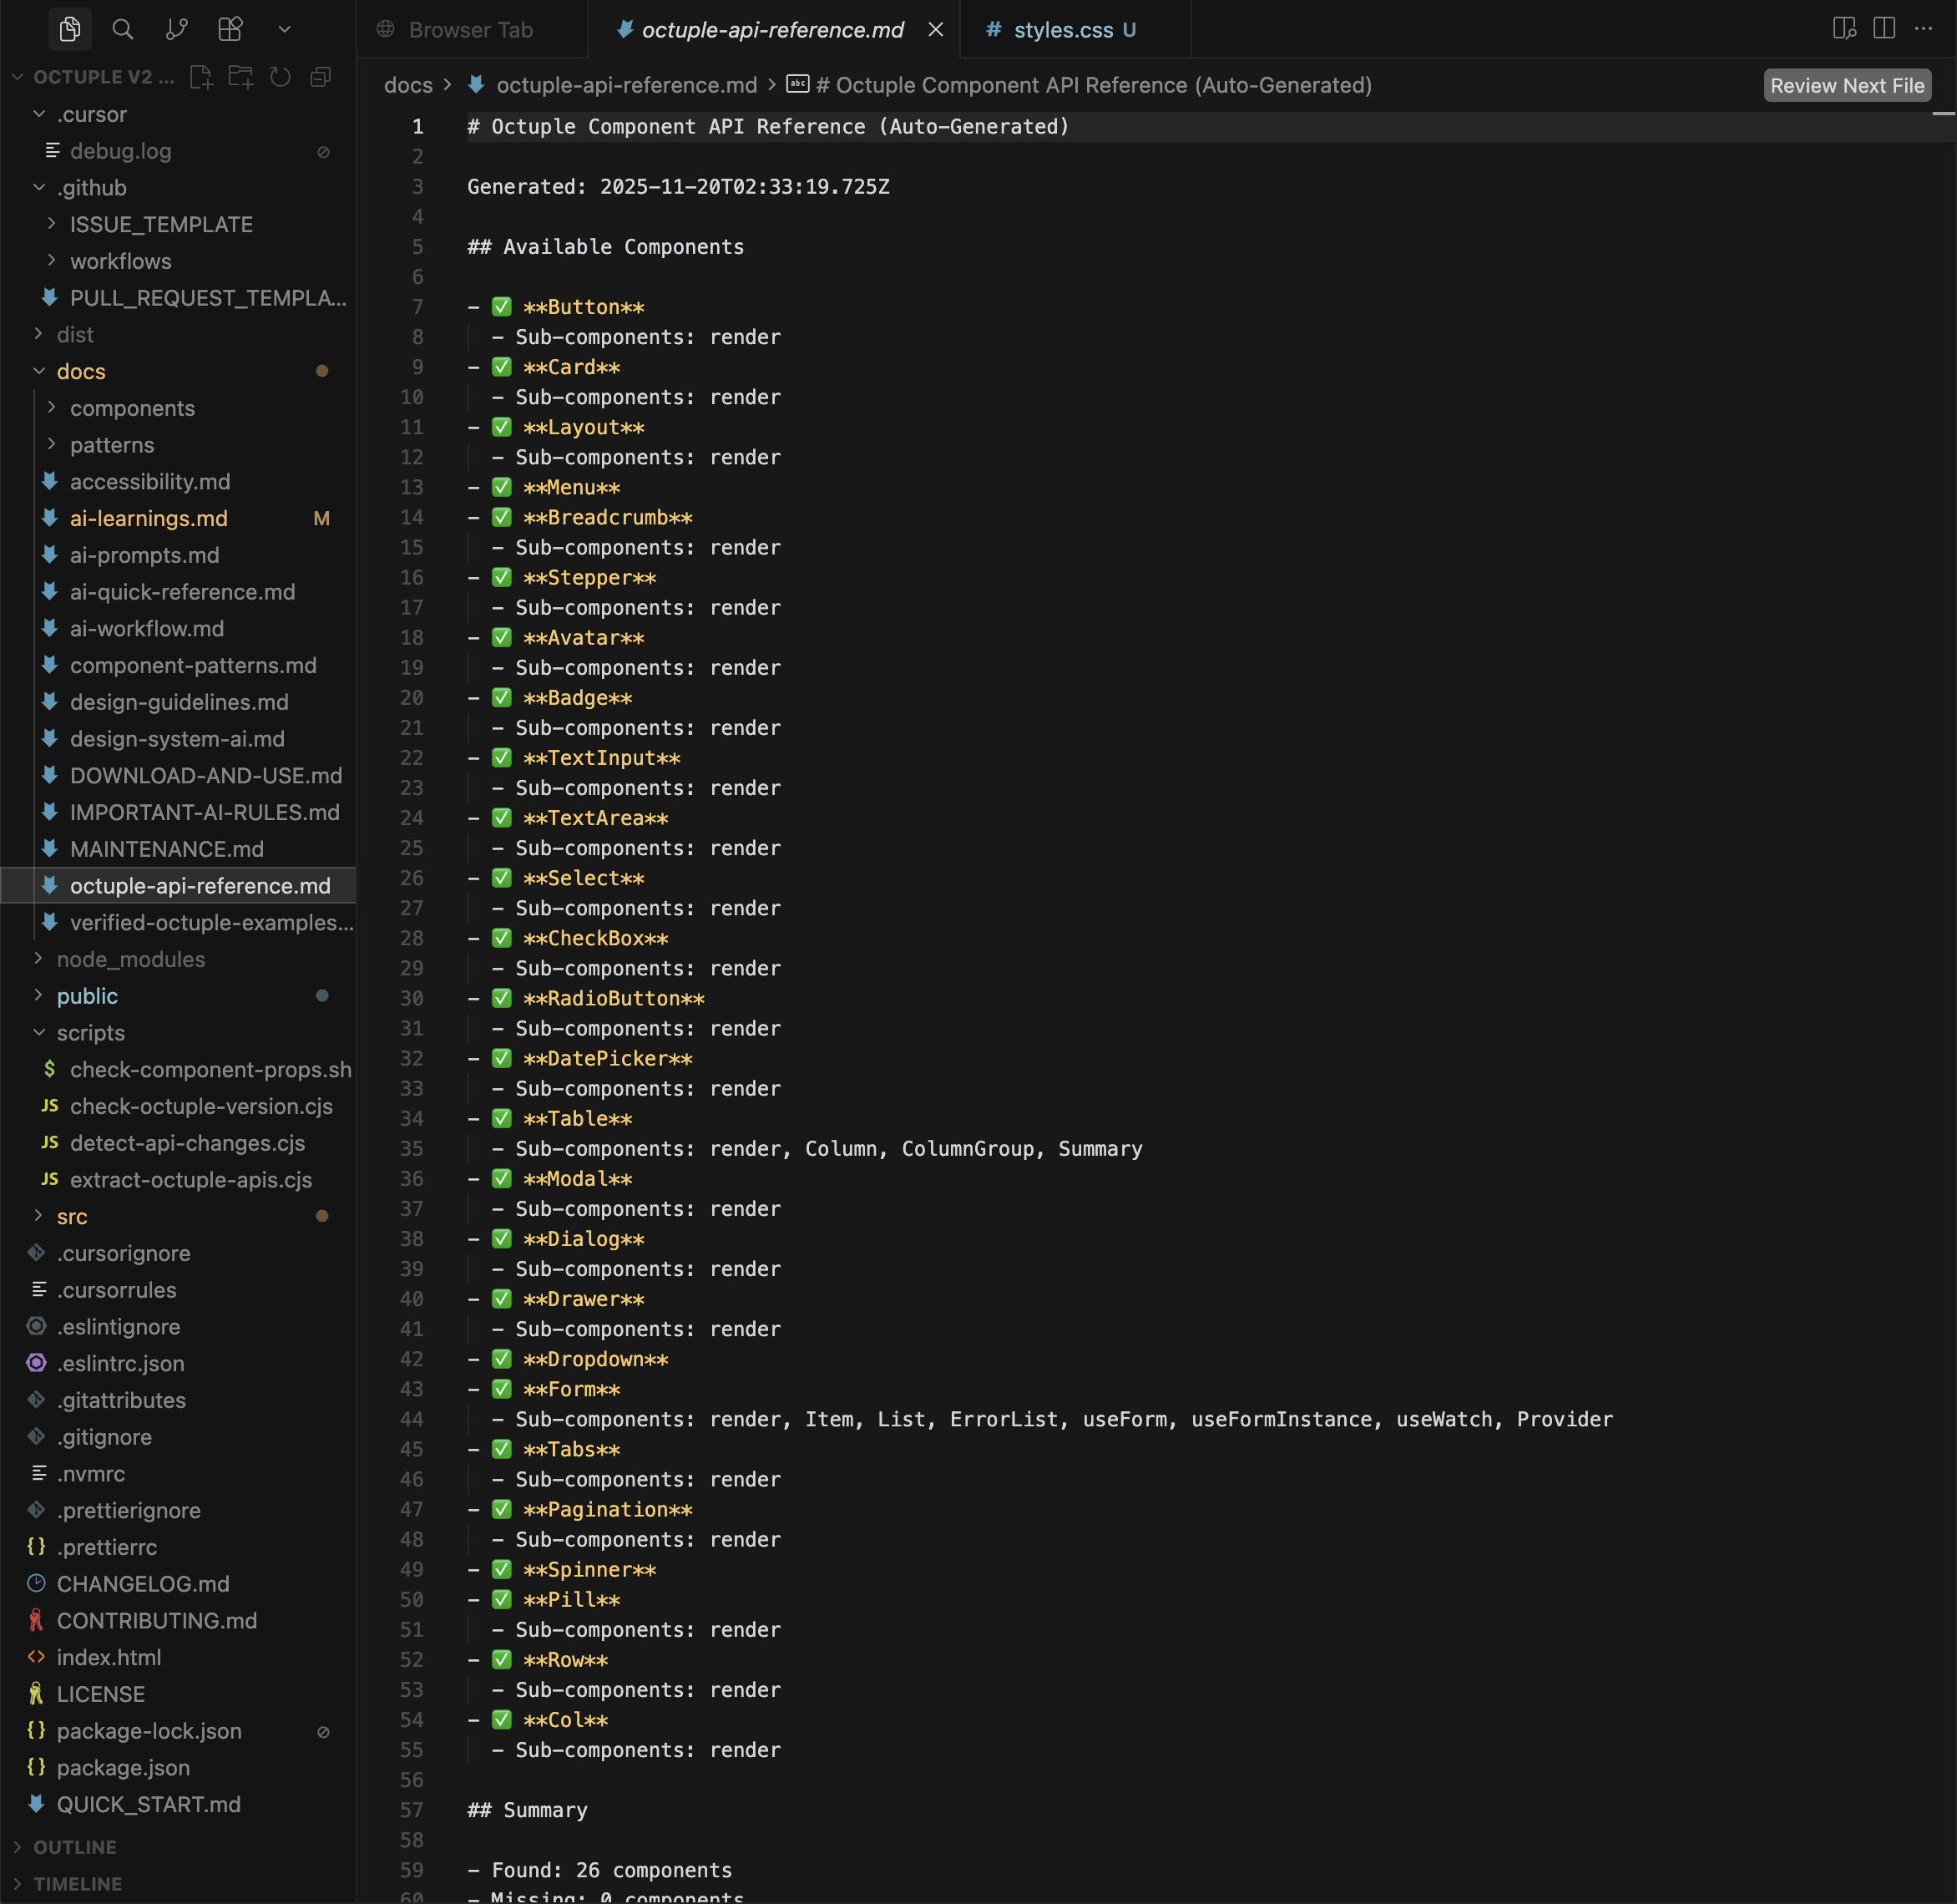Screen dimensions: 1957x1904
Task: Select the ai-learnings.md modified file
Action: [148, 518]
